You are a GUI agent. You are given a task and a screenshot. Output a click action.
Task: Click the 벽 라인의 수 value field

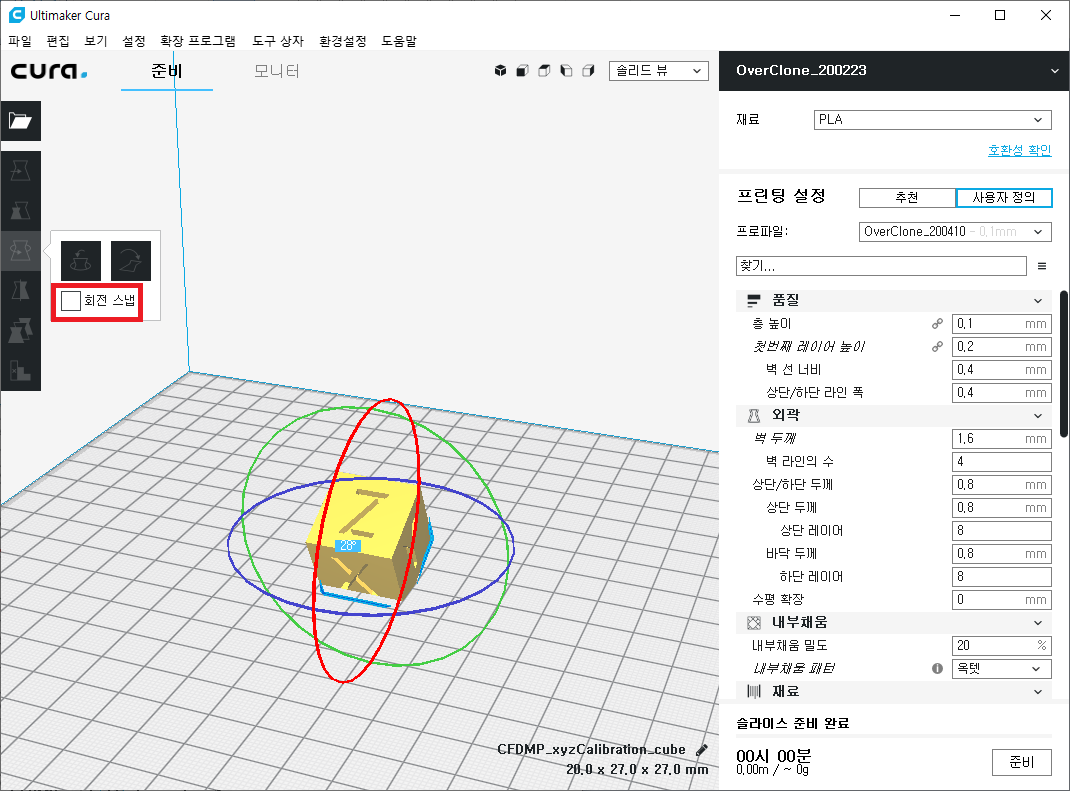coord(1001,462)
